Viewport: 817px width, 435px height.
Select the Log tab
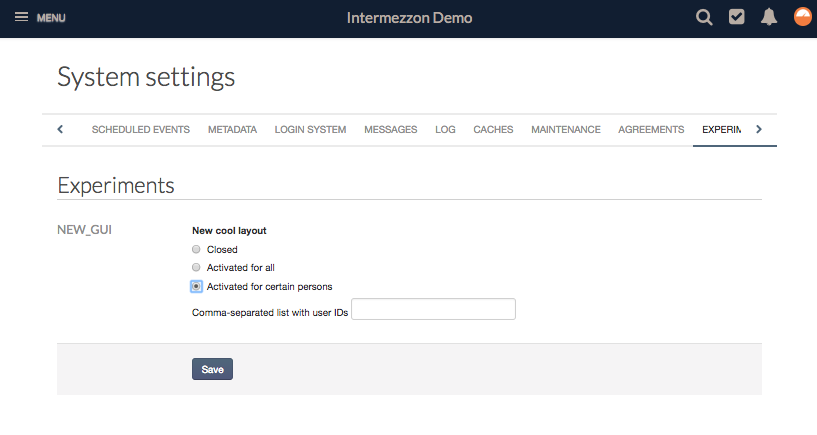(x=445, y=130)
